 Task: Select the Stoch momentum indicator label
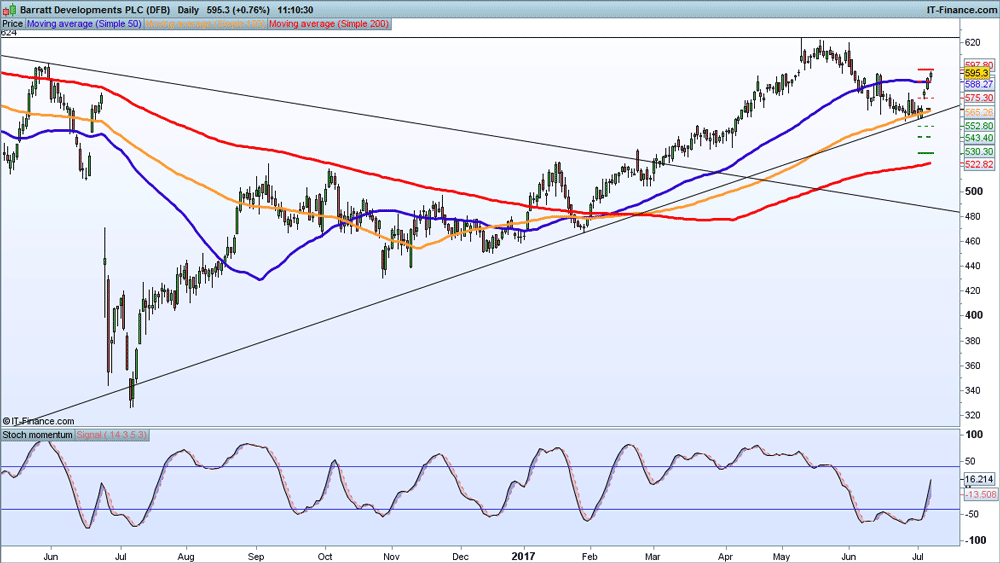click(x=38, y=435)
